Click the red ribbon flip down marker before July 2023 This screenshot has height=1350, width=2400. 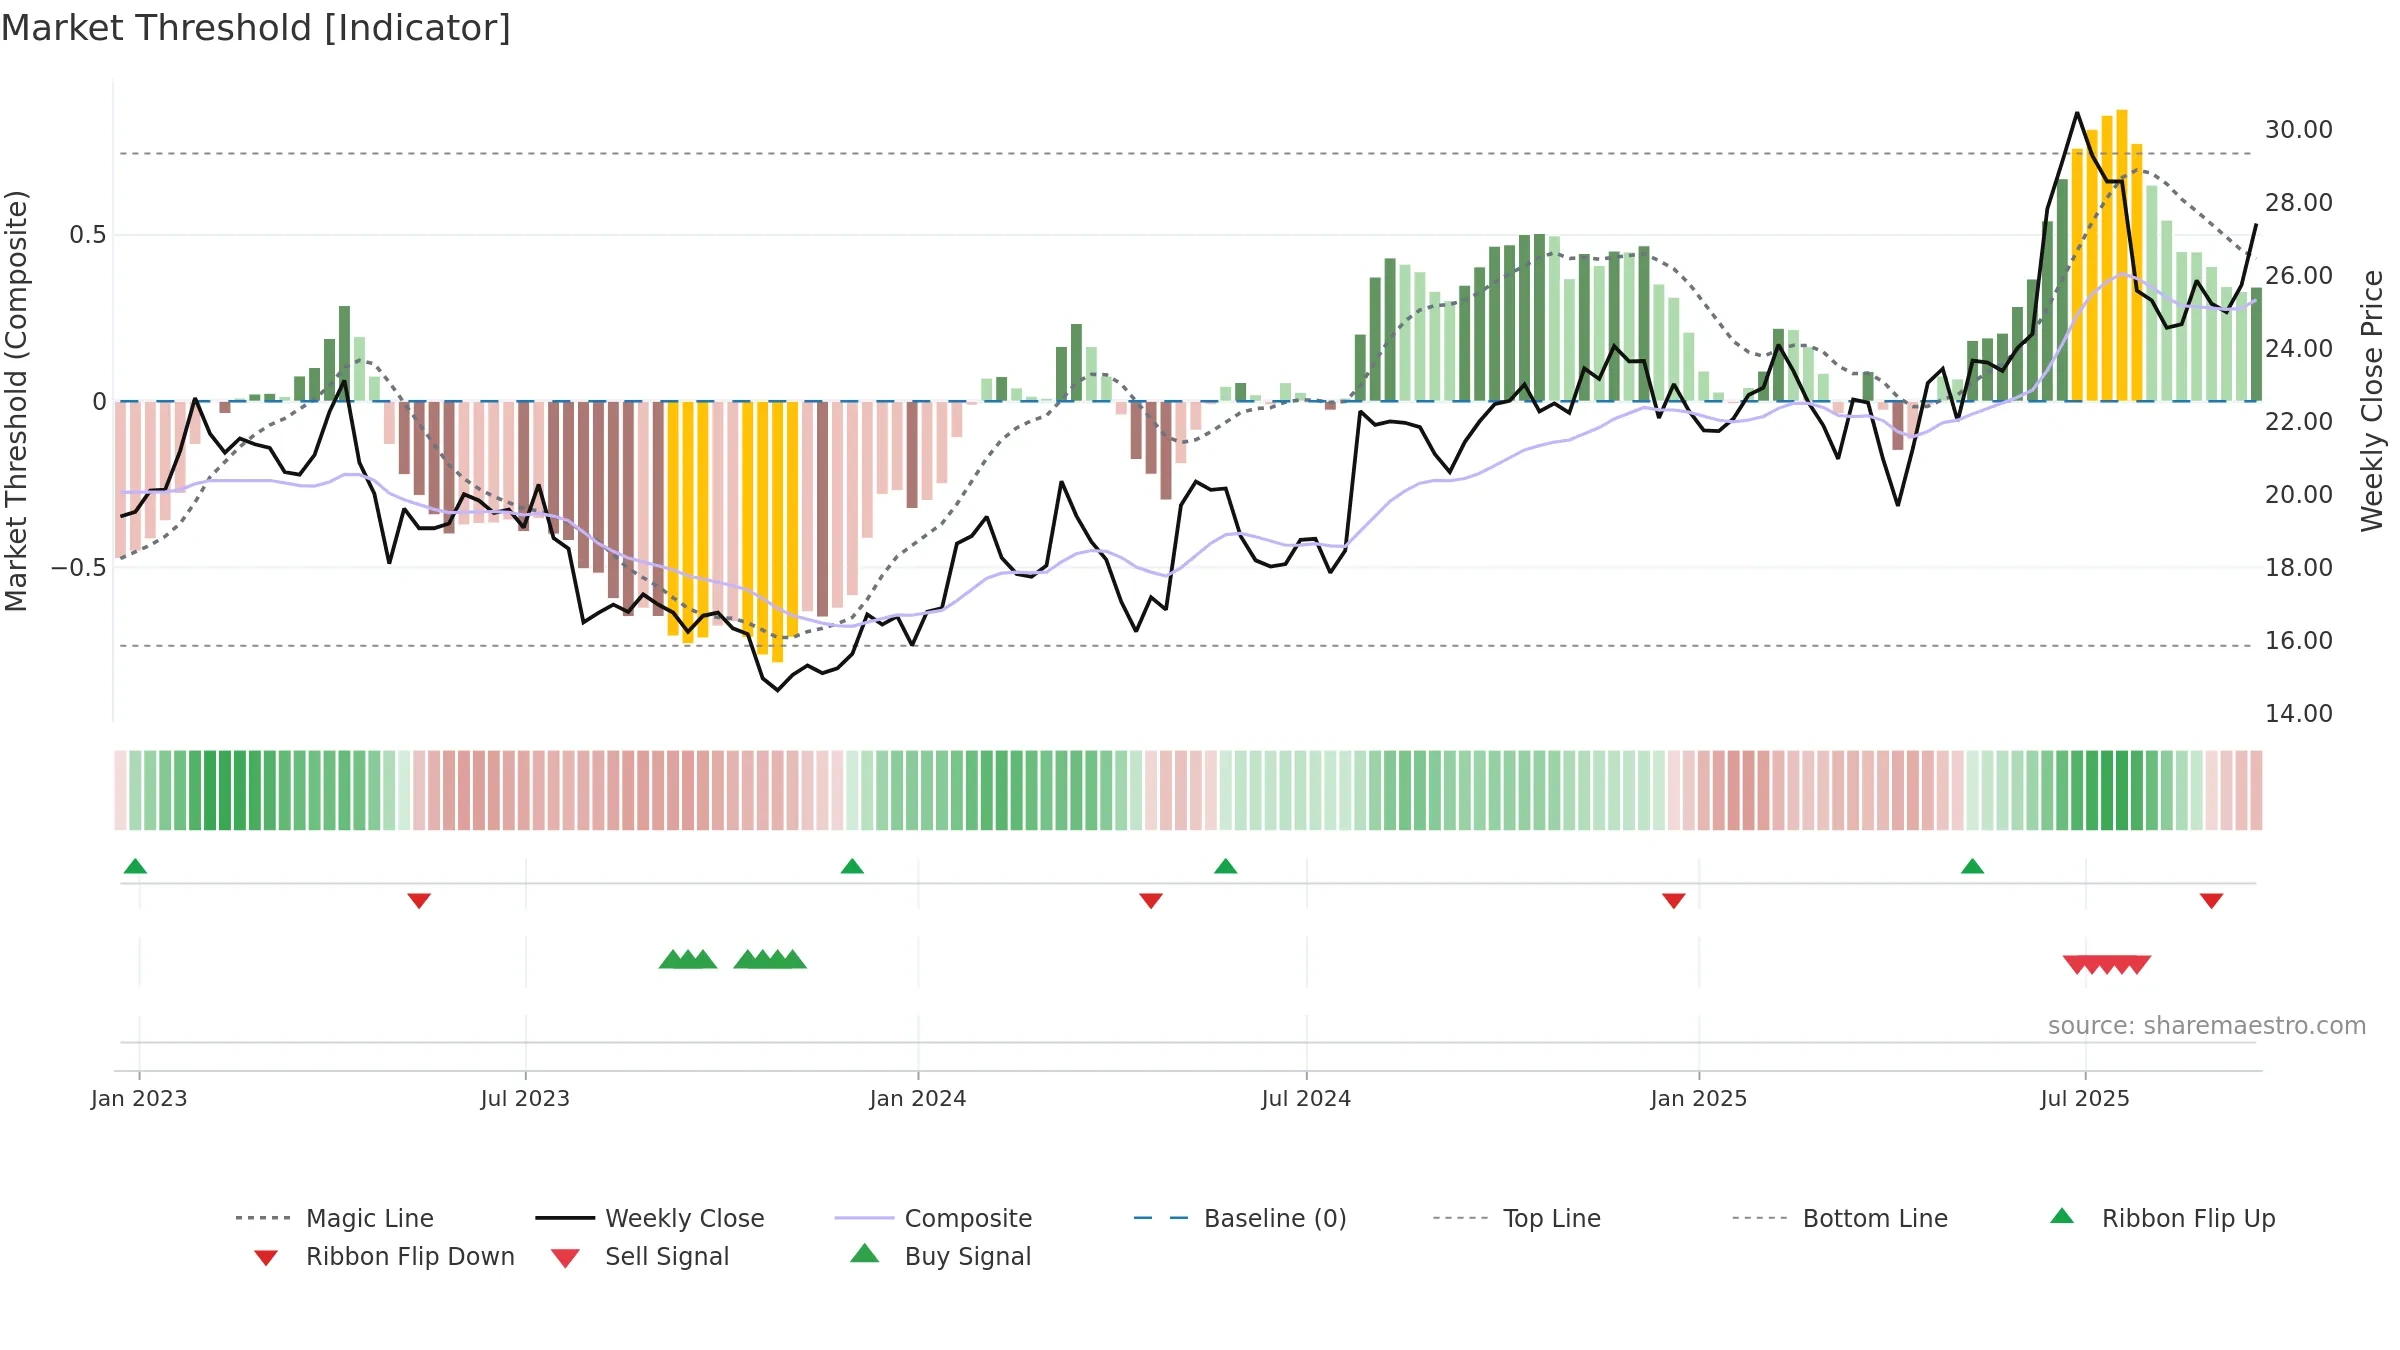pyautogui.click(x=419, y=901)
